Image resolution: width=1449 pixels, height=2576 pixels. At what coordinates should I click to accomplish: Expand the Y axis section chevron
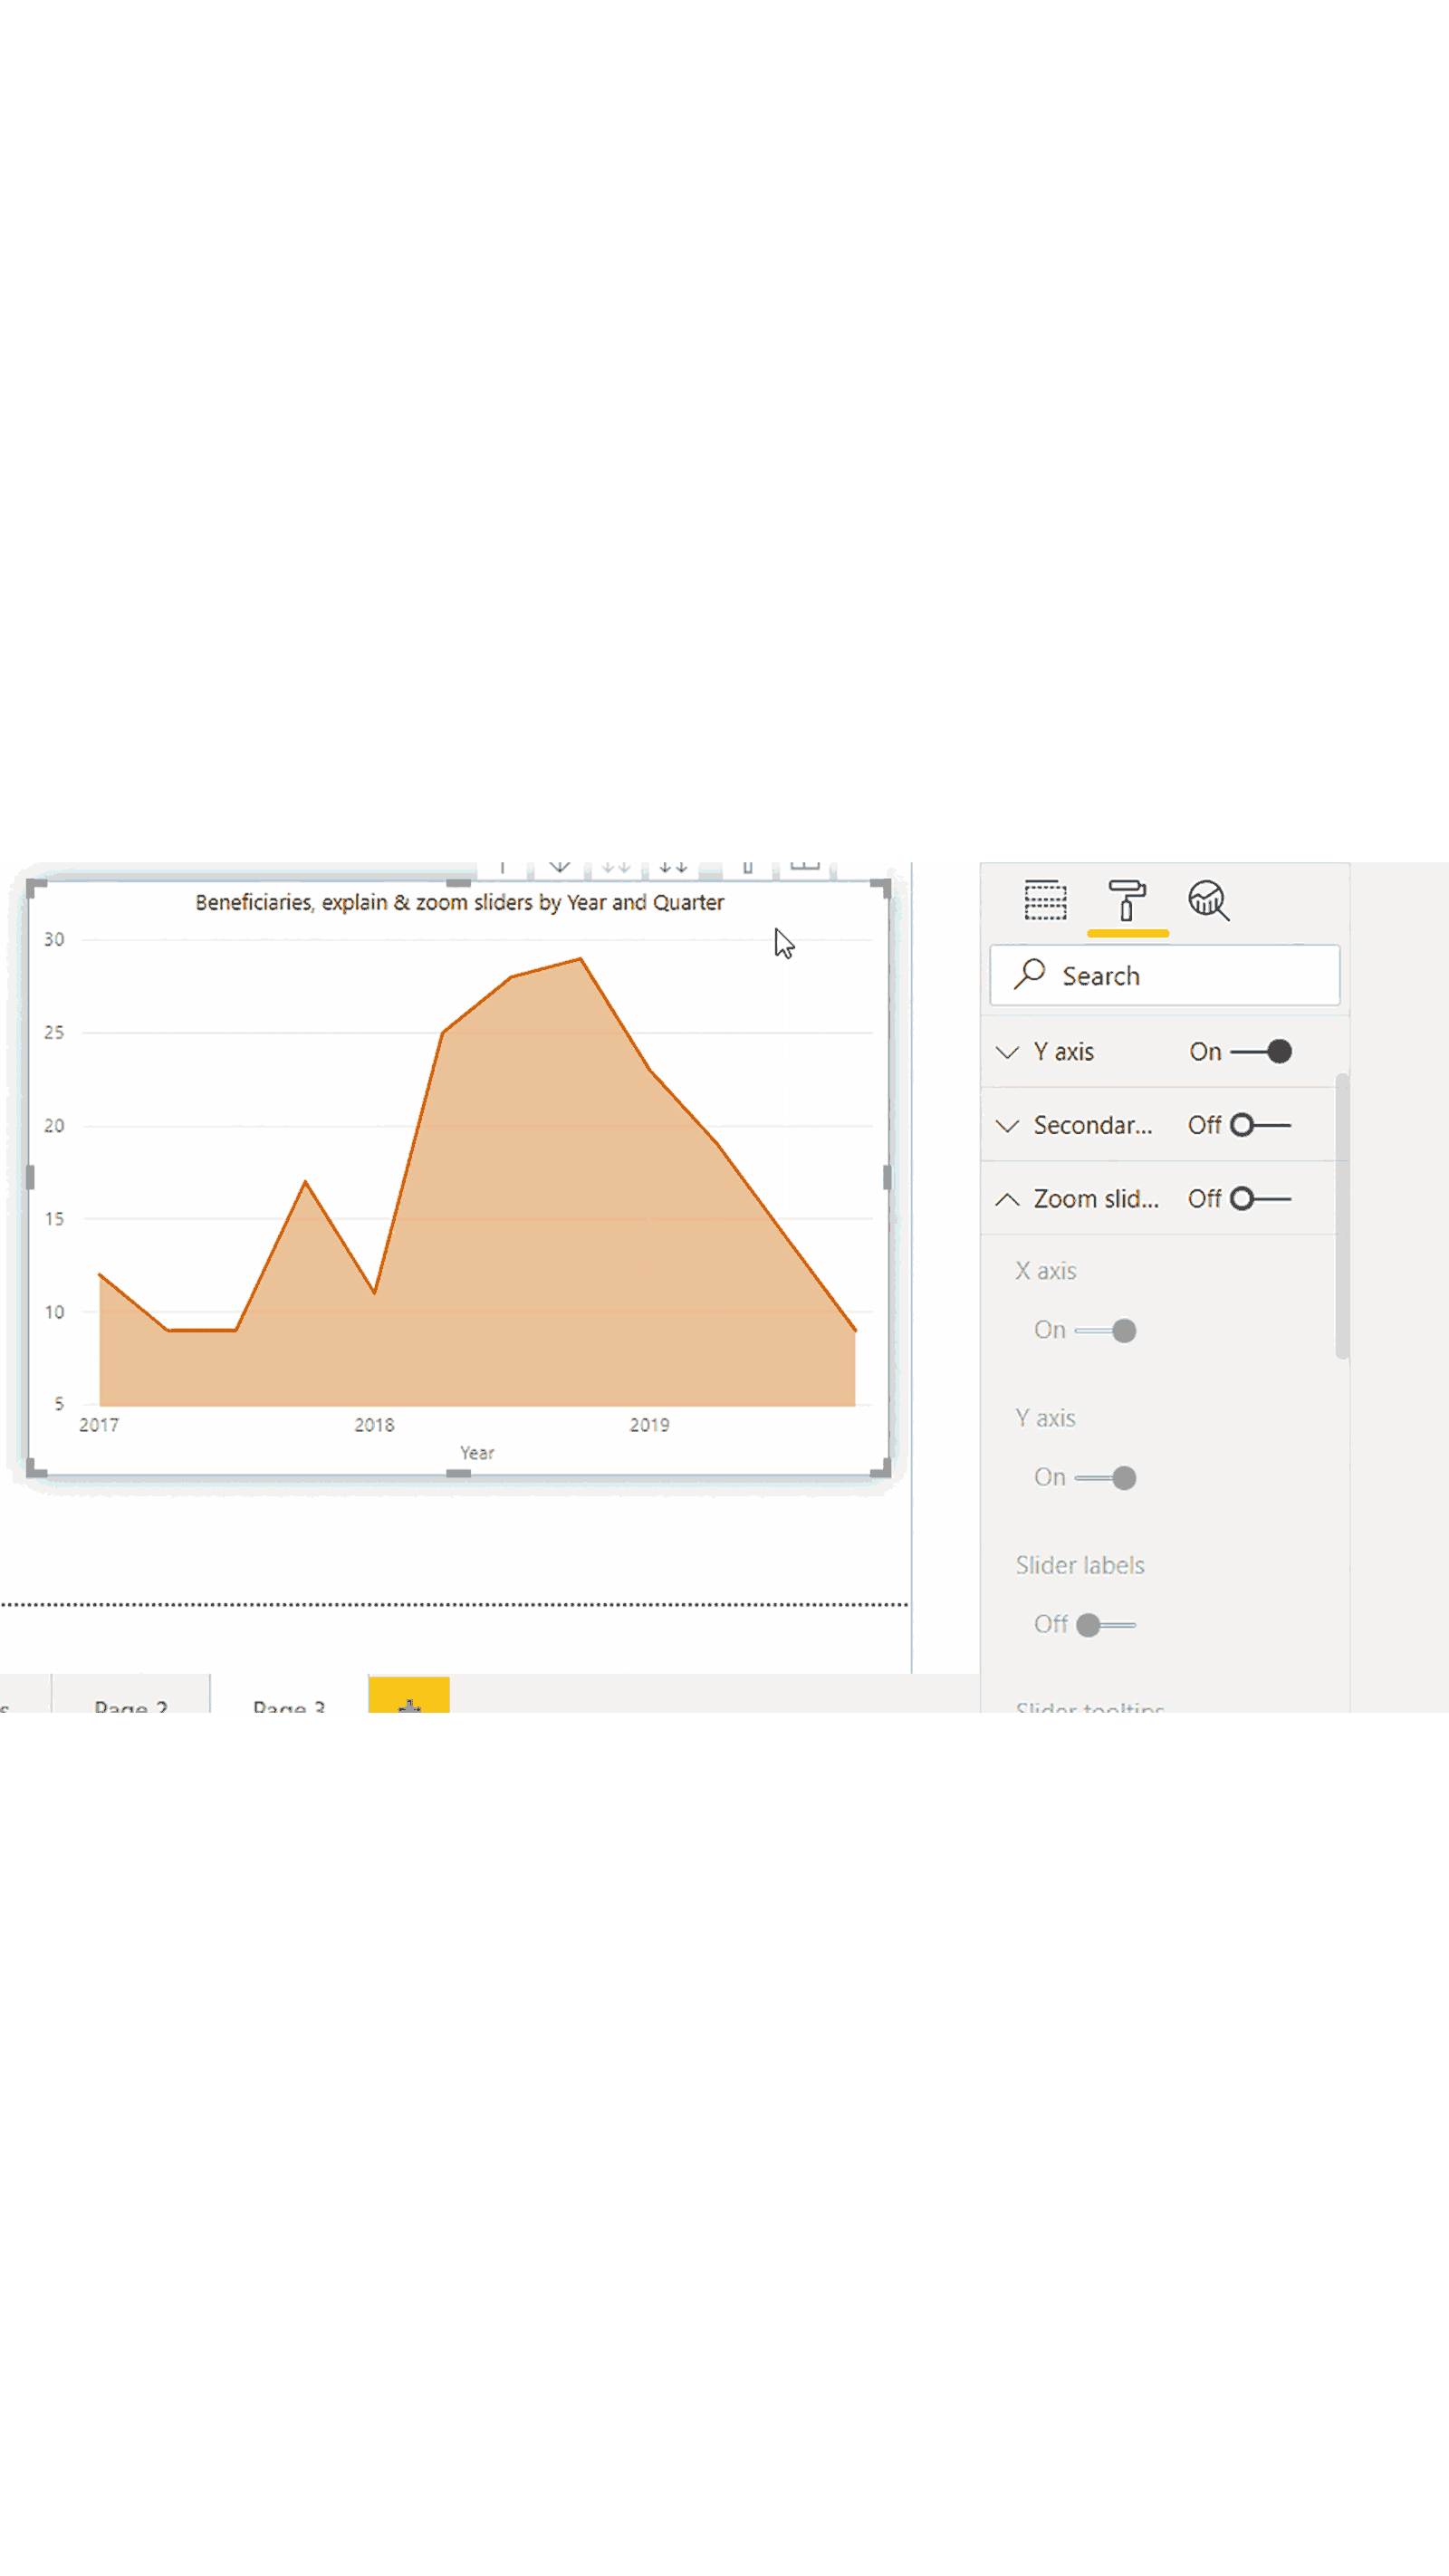[x=1007, y=1052]
